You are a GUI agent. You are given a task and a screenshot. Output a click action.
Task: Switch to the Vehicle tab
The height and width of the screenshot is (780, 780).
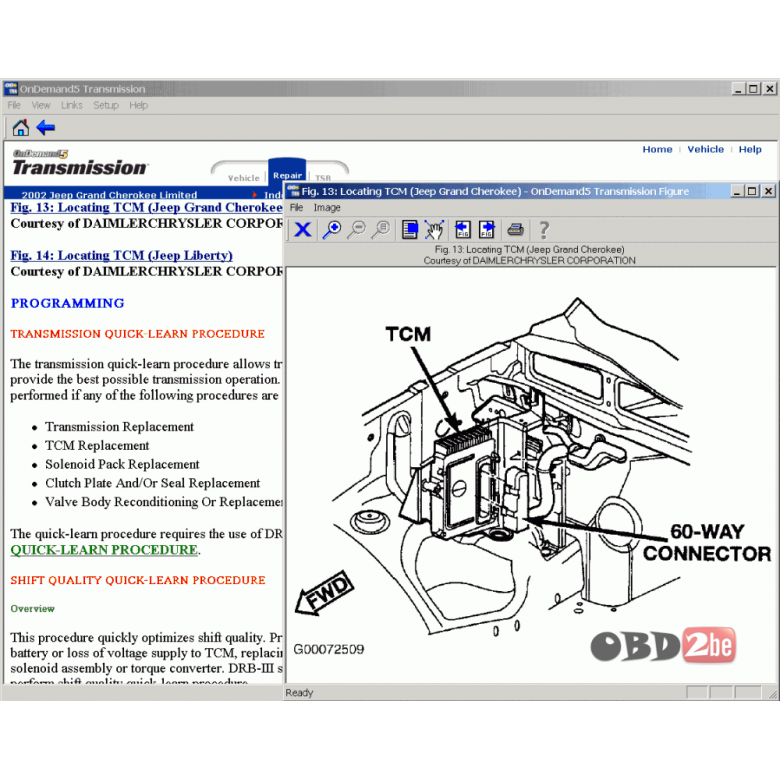coord(243,178)
